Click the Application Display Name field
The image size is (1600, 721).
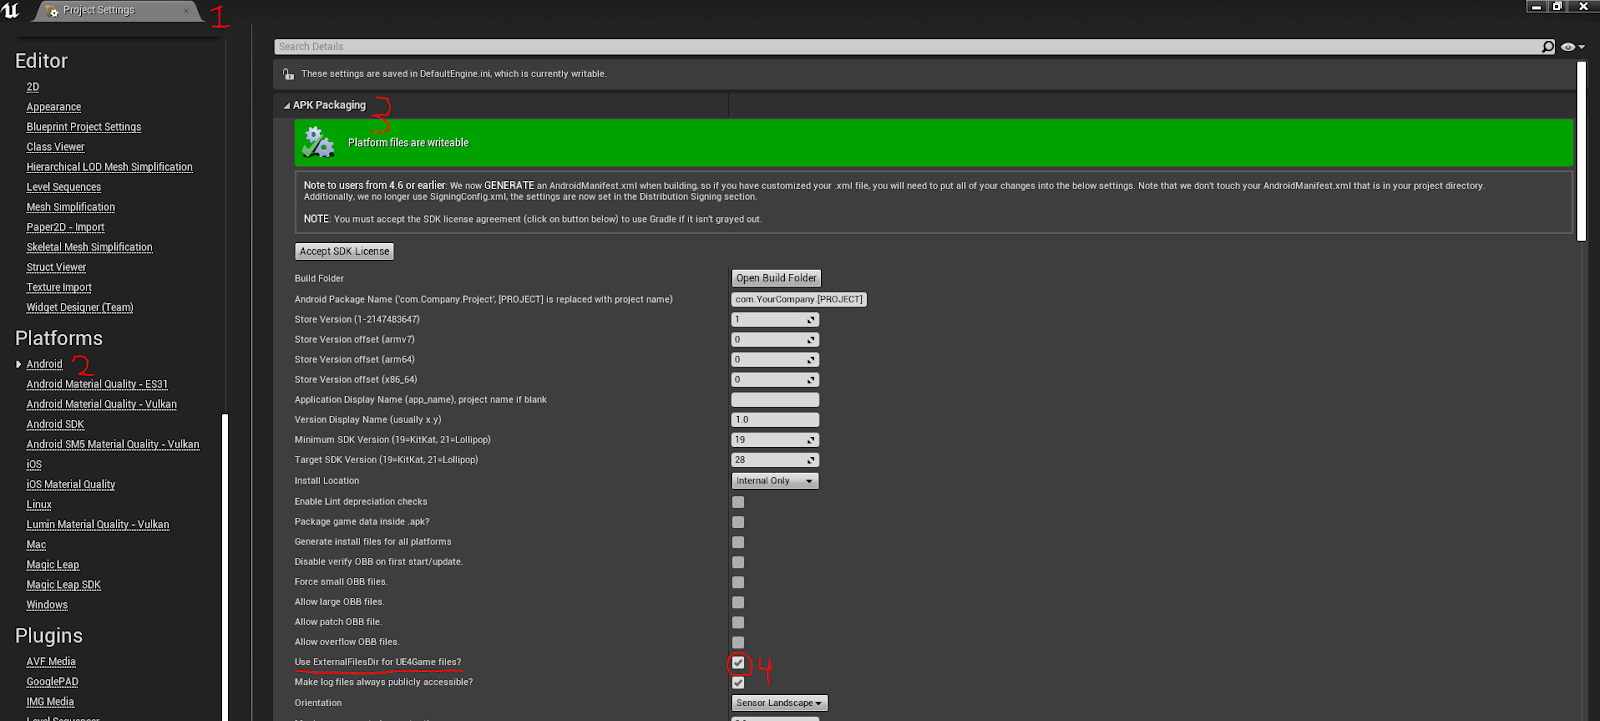tap(775, 400)
